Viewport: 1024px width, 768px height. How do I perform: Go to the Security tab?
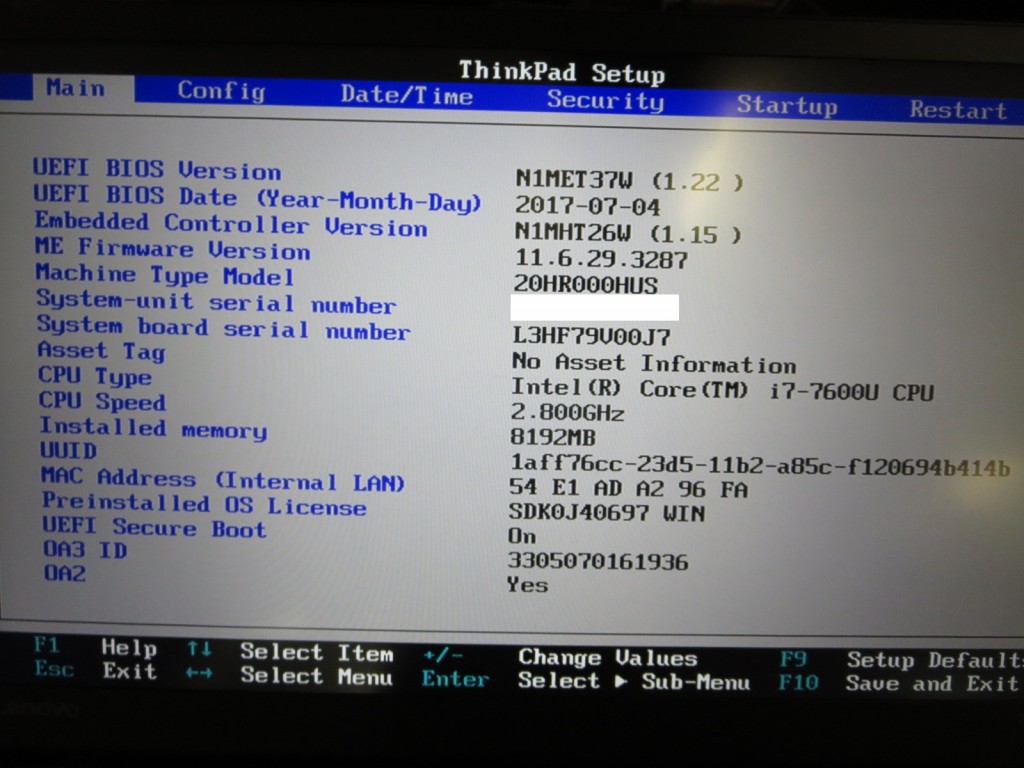pos(605,101)
